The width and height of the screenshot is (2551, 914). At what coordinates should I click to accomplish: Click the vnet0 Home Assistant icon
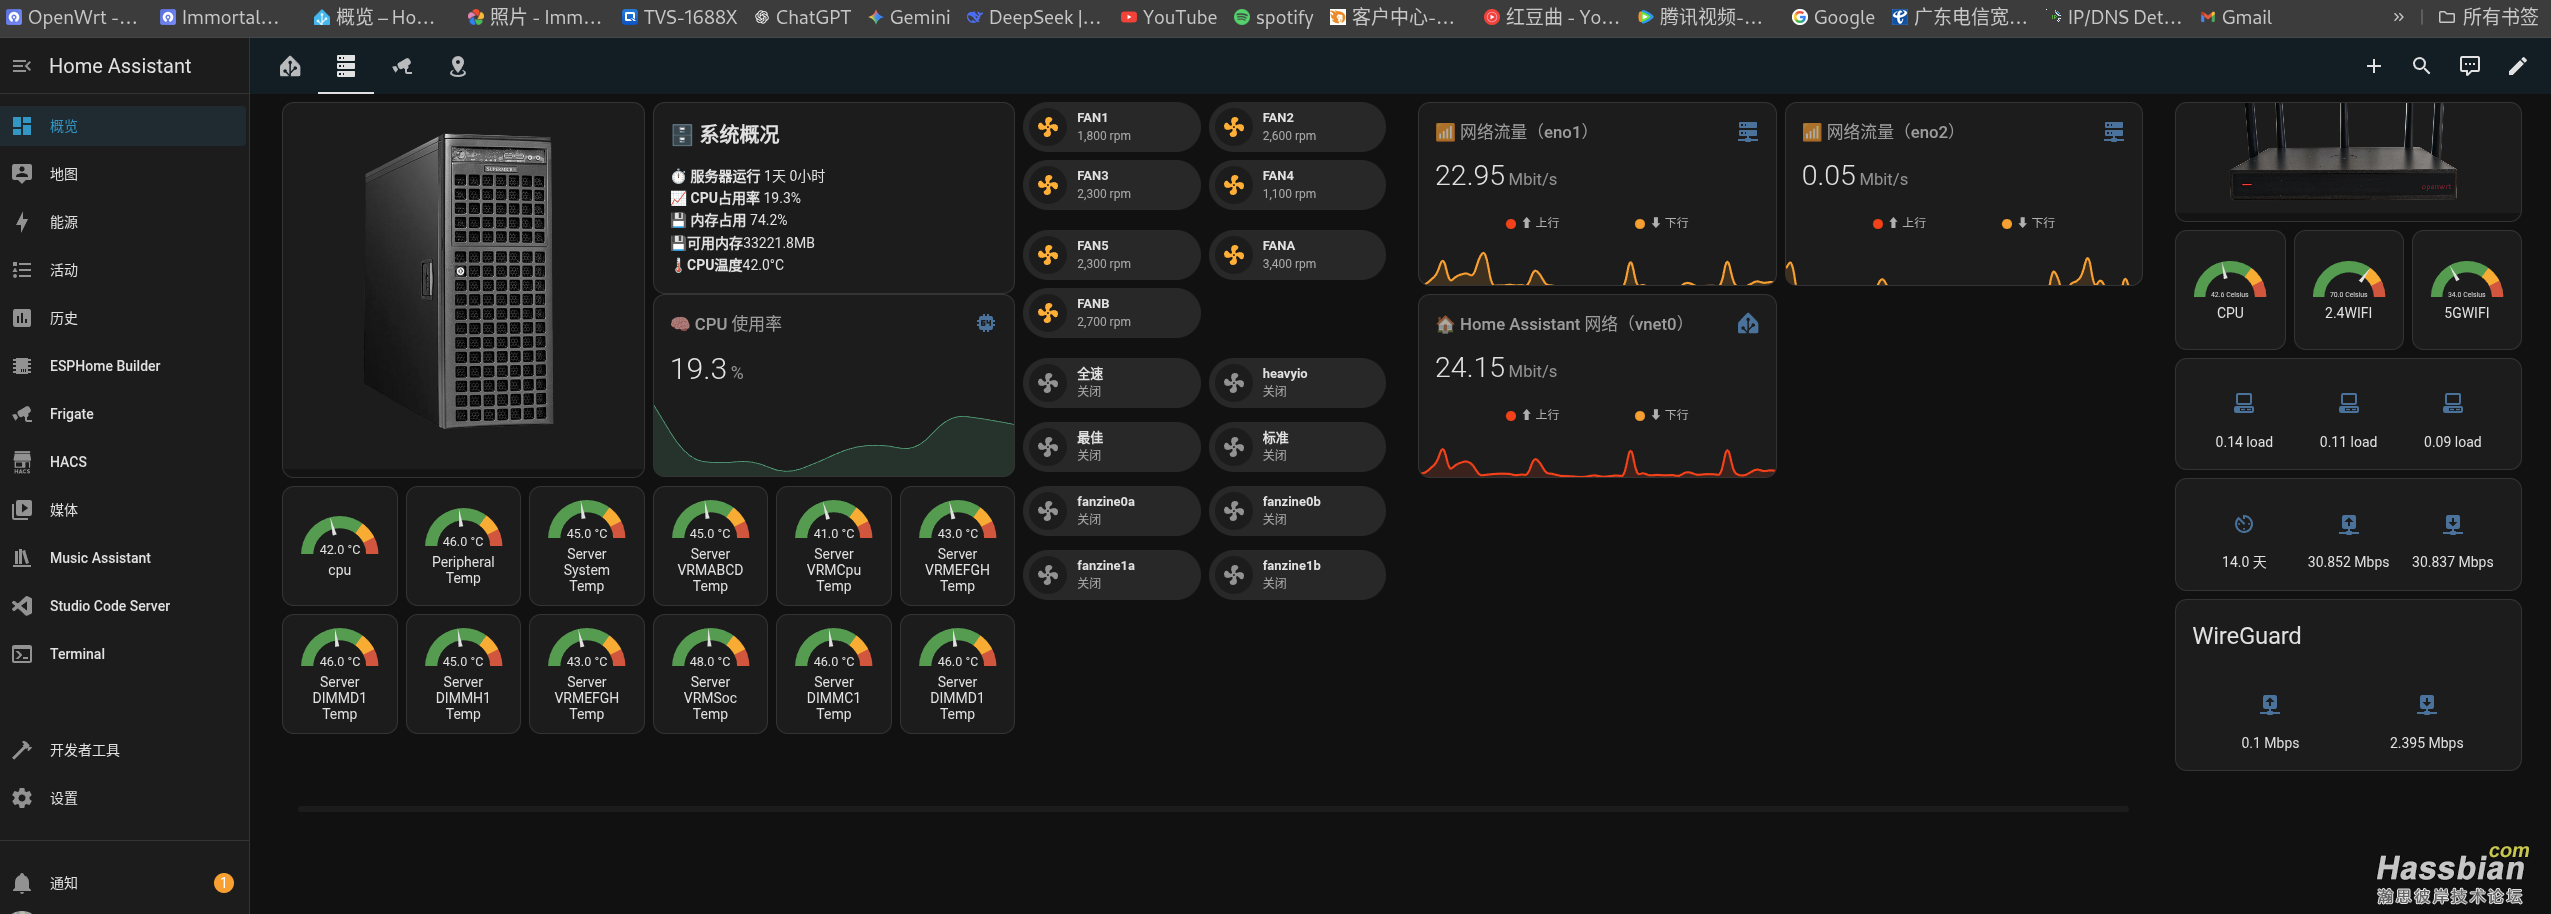tap(1747, 324)
